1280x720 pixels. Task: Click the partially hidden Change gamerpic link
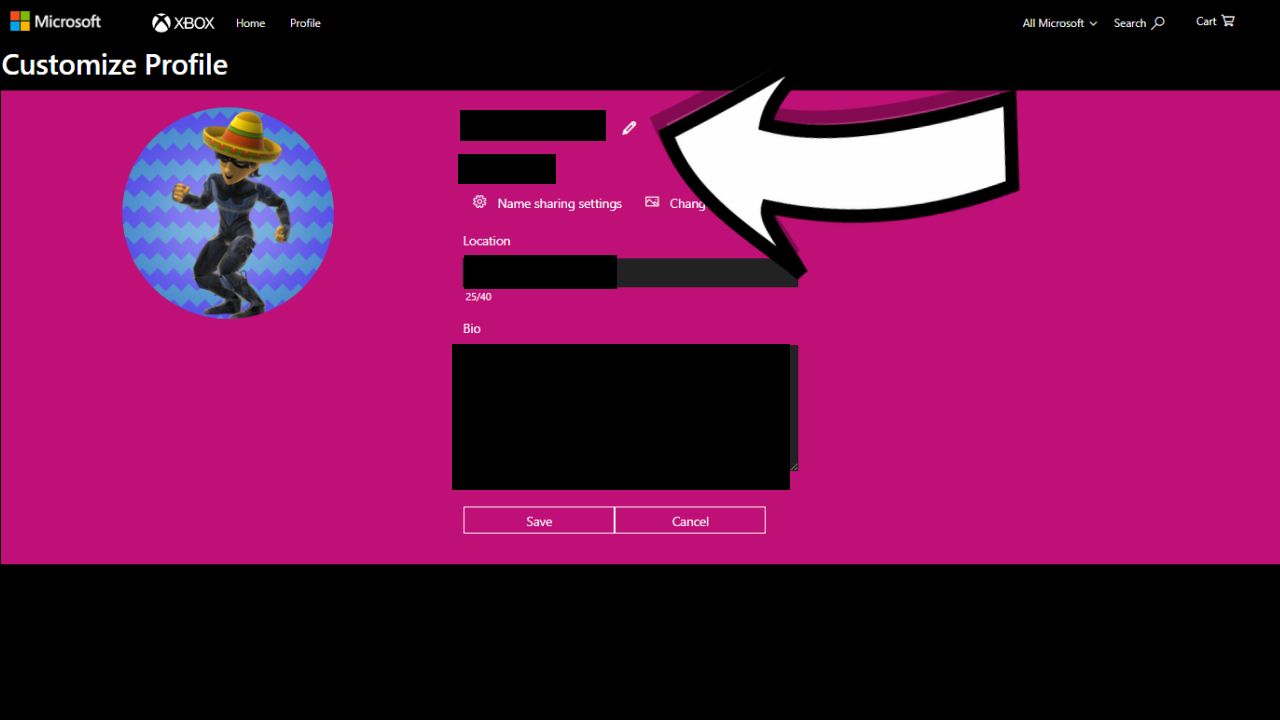pos(687,203)
